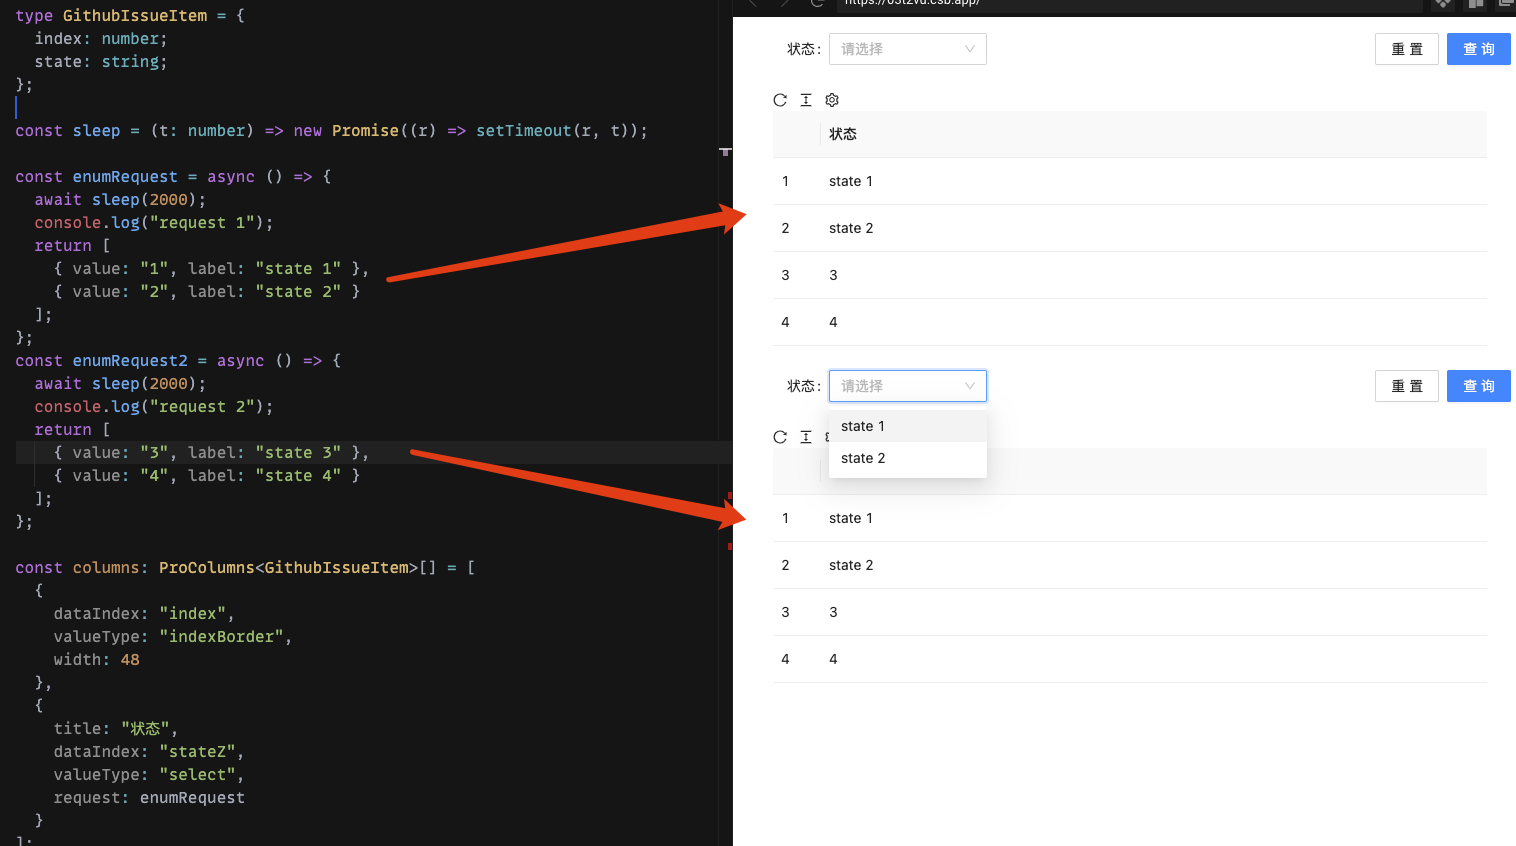Click the 查询 button in the first search form

[x=1478, y=48]
